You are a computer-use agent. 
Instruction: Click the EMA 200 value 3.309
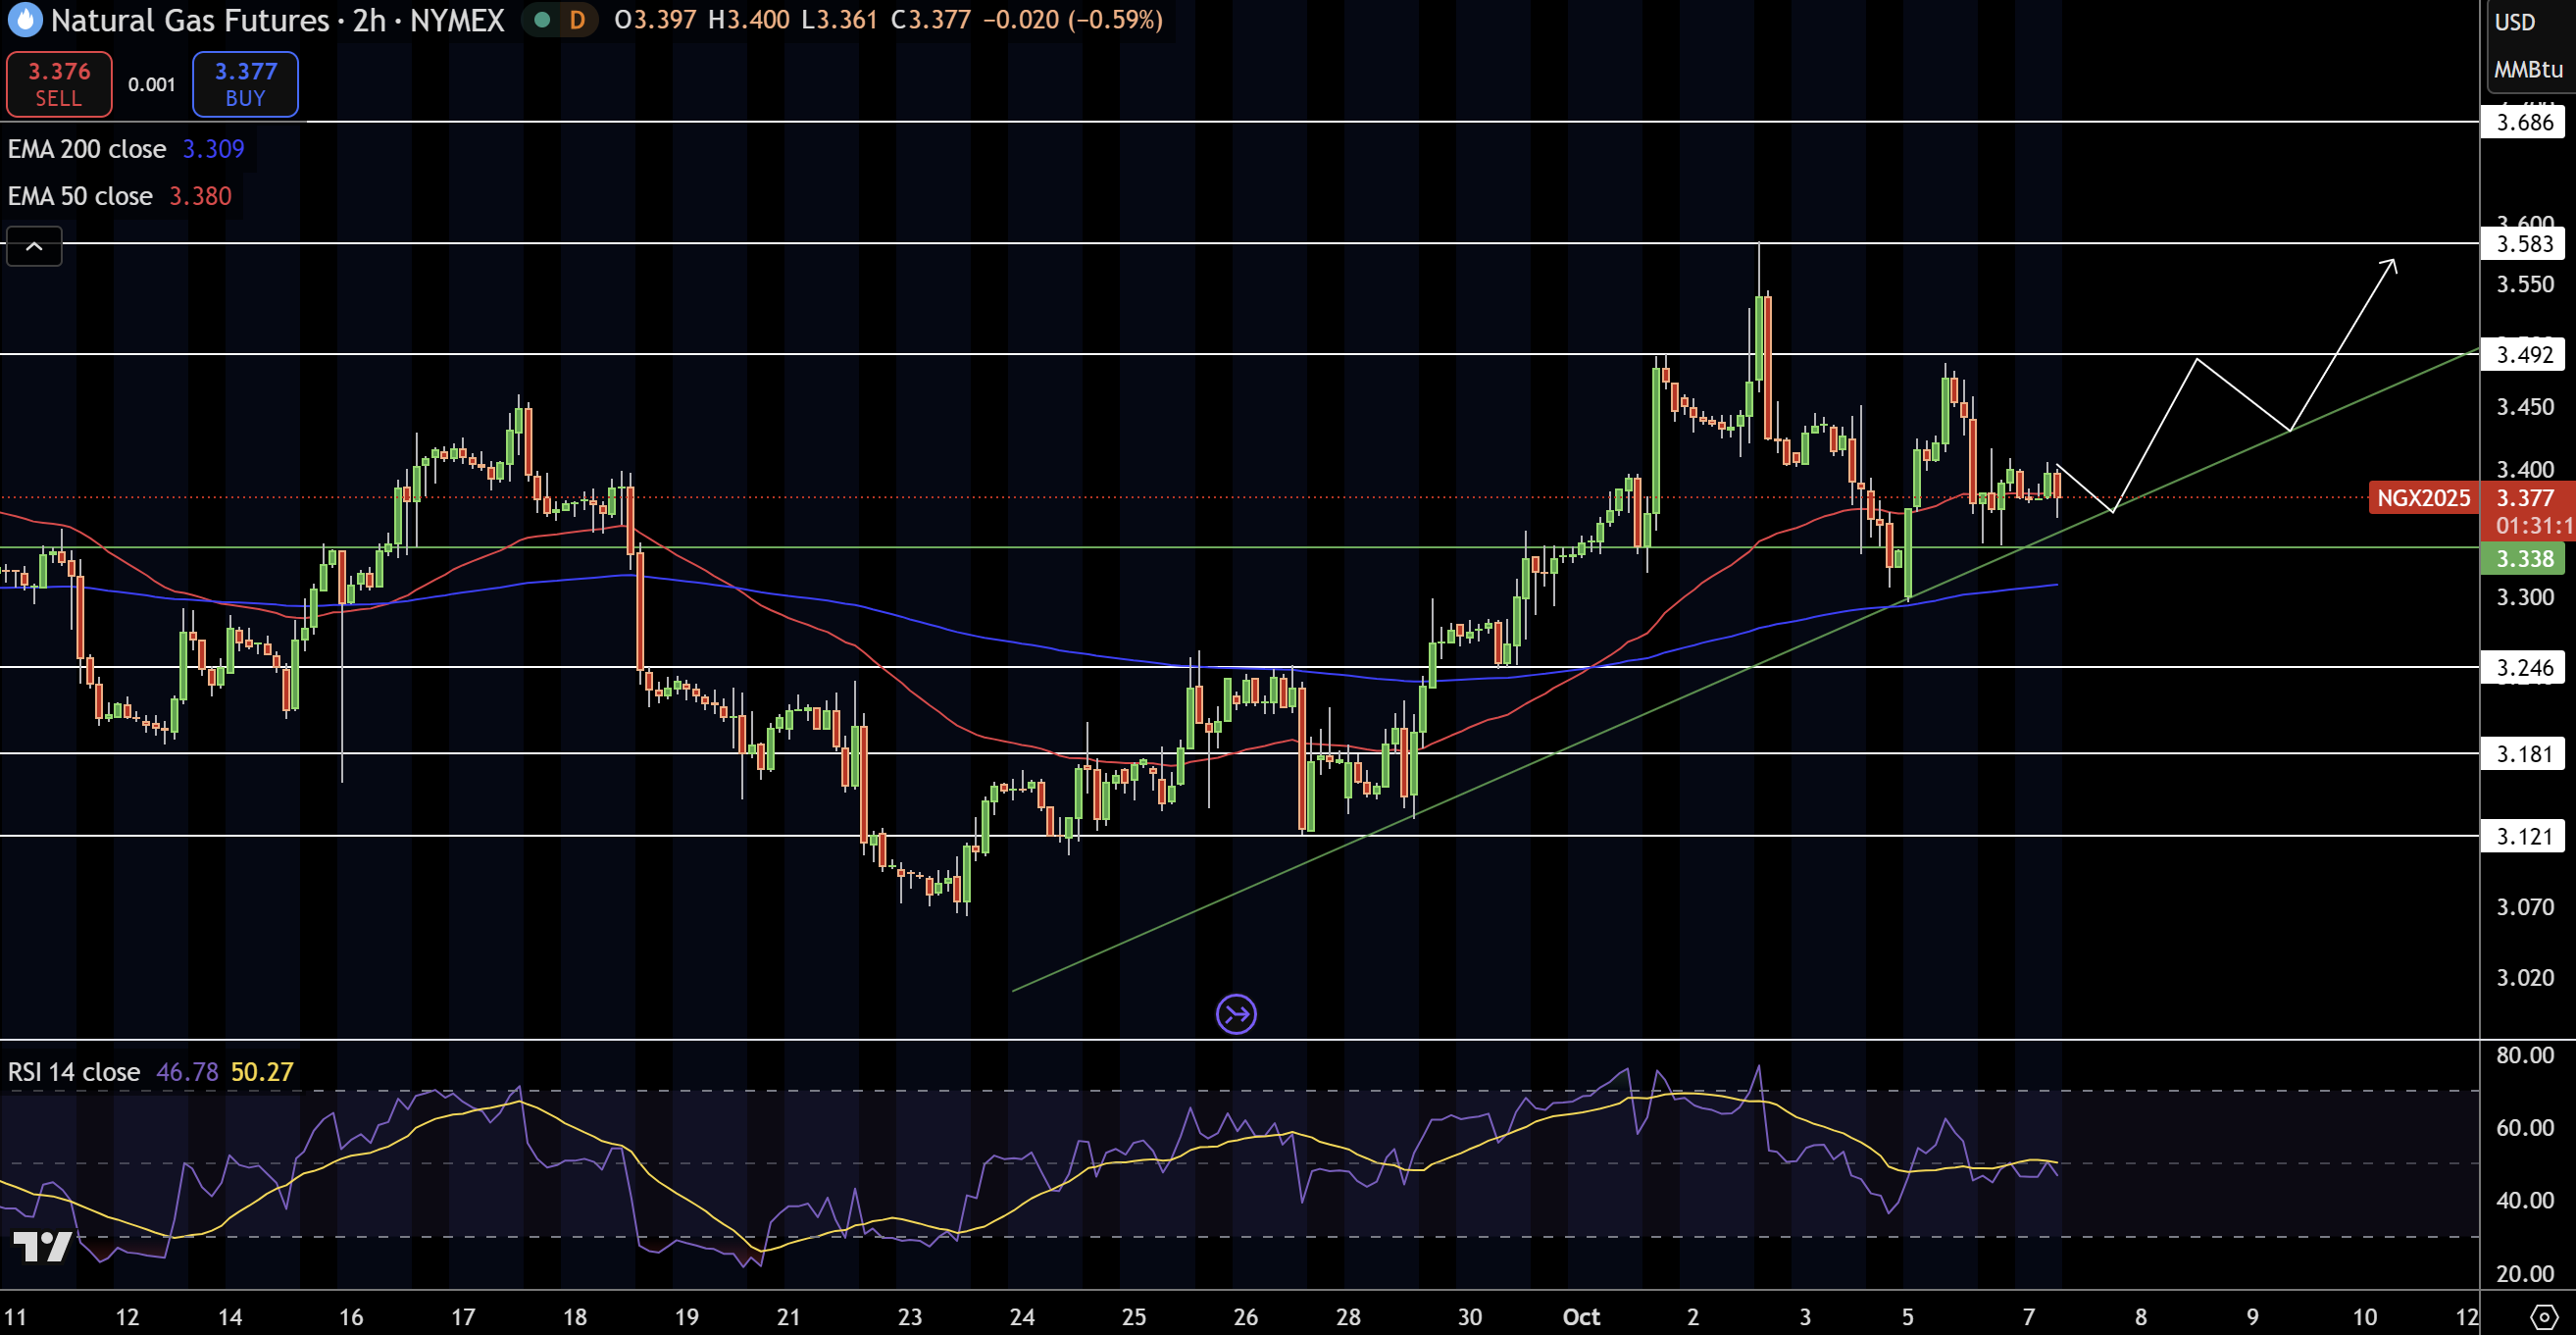213,149
